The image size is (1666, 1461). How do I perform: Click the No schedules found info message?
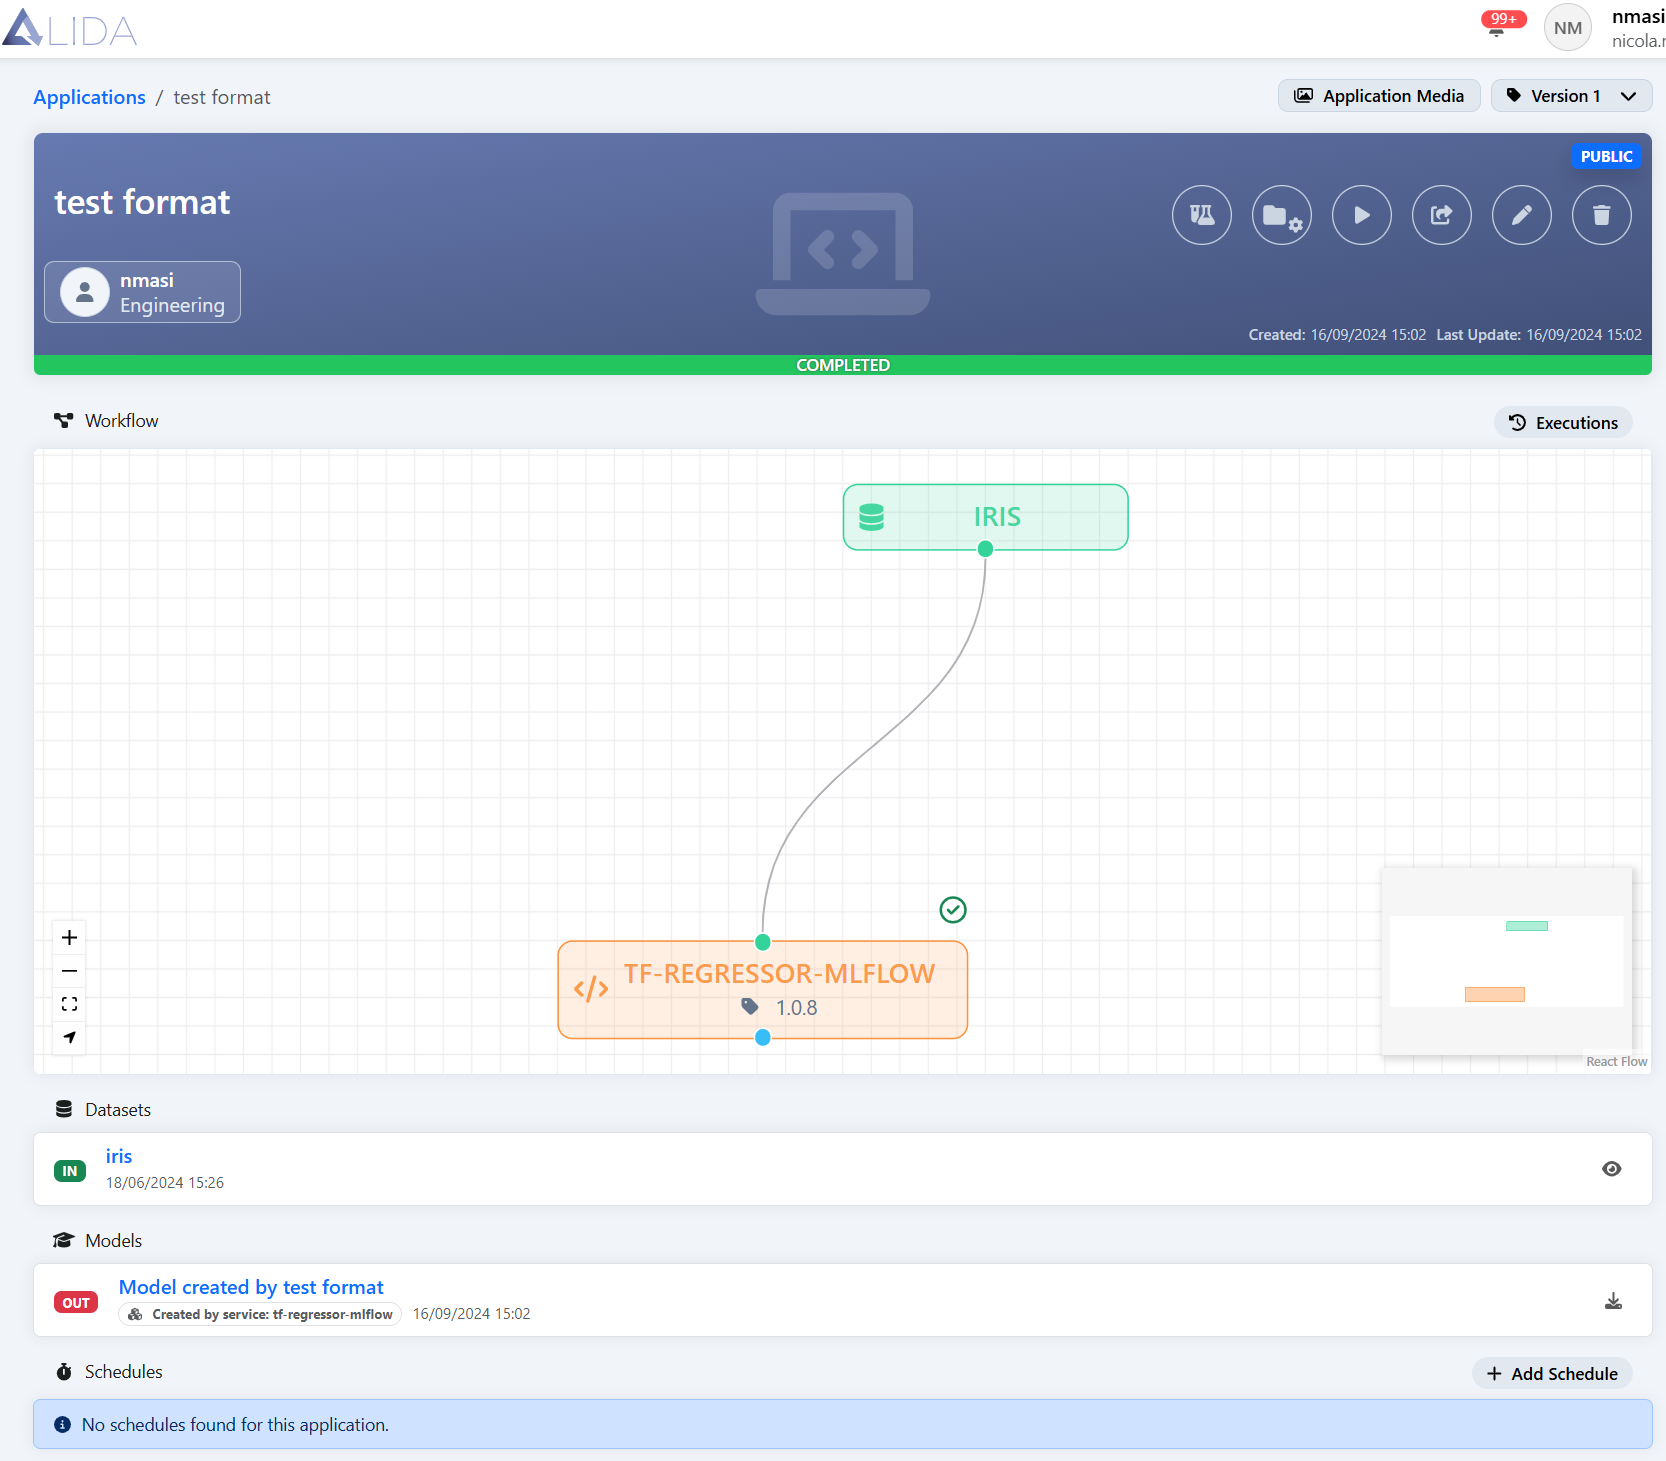(843, 1424)
